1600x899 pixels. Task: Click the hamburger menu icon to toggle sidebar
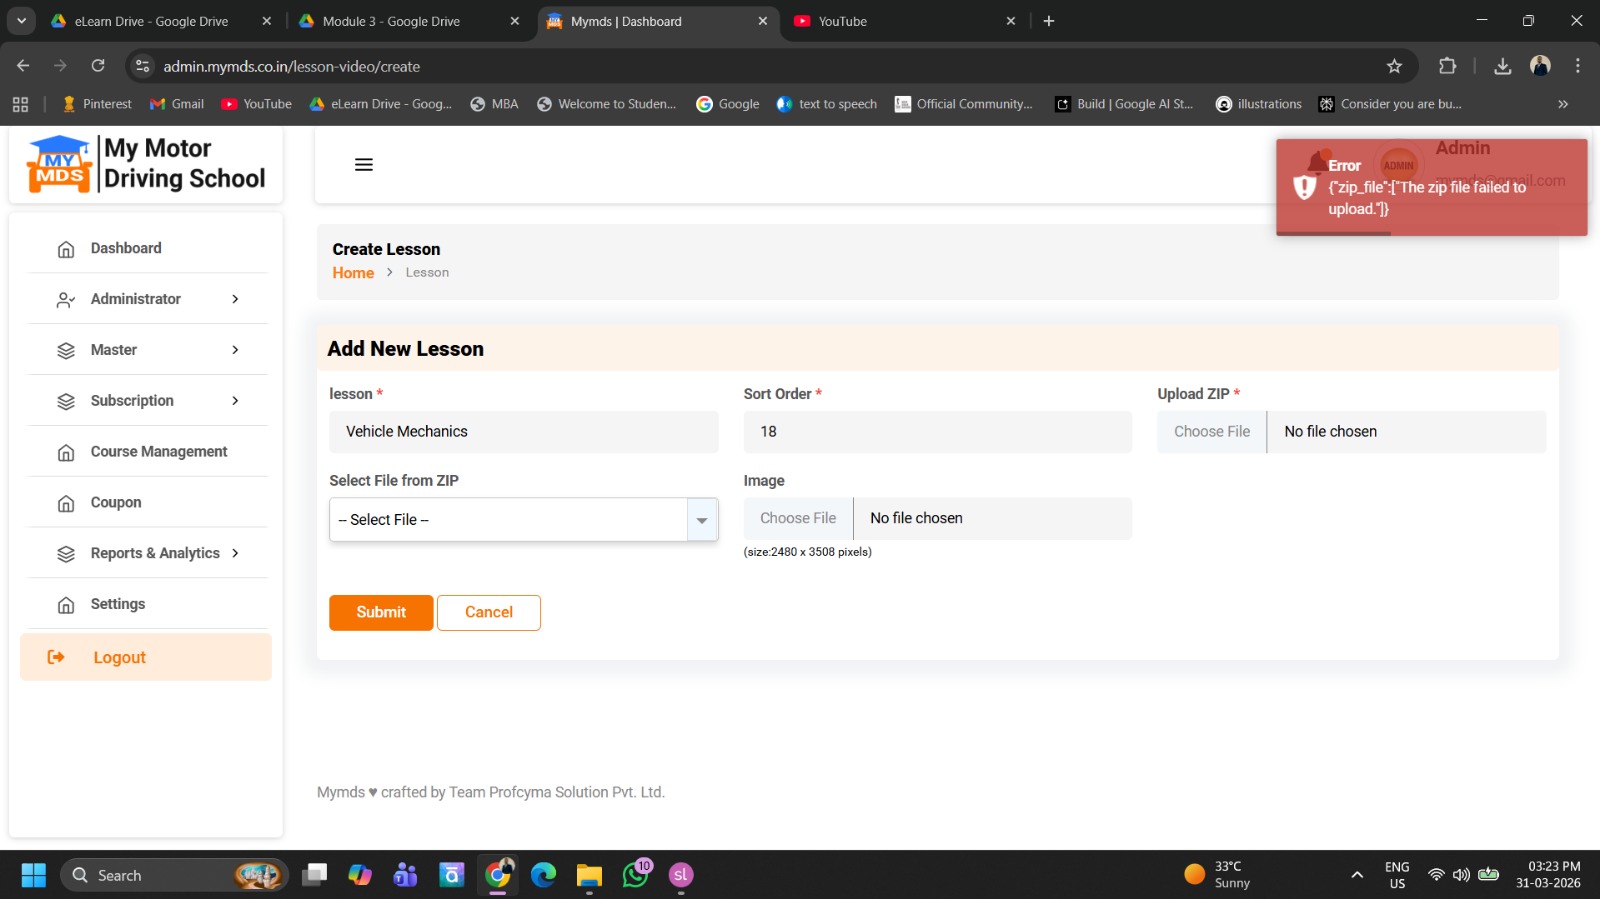pyautogui.click(x=364, y=165)
